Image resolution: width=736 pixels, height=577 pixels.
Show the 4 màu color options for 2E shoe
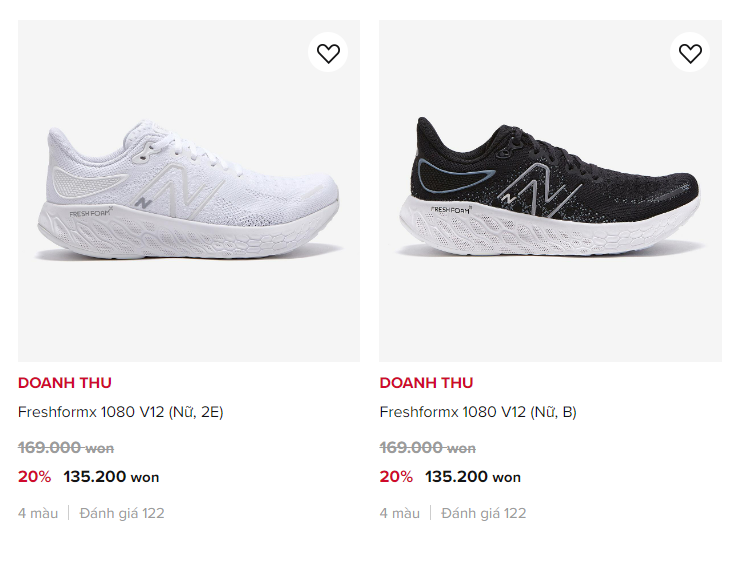(x=38, y=513)
